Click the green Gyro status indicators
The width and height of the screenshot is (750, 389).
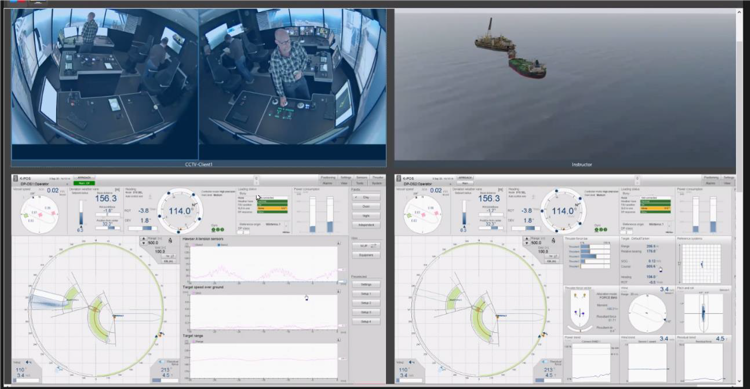218,230
